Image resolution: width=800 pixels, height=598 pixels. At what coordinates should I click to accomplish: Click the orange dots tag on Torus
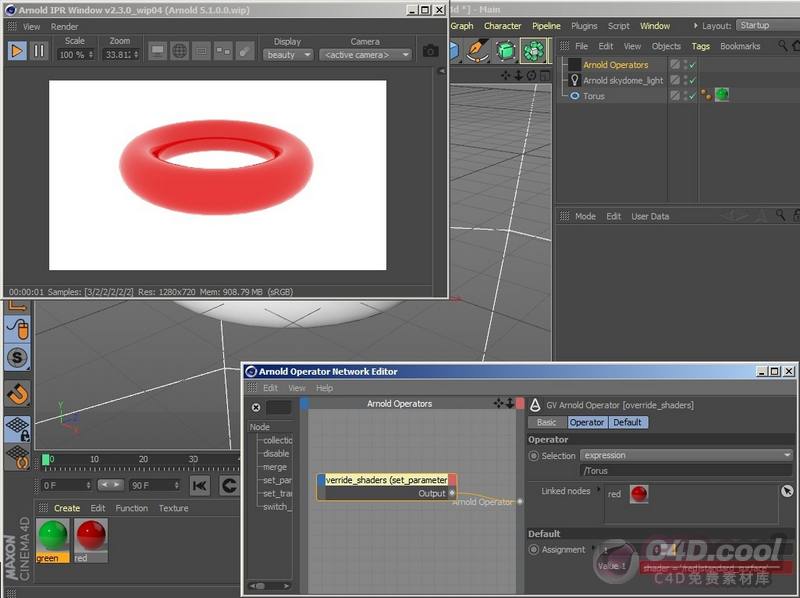coord(706,94)
